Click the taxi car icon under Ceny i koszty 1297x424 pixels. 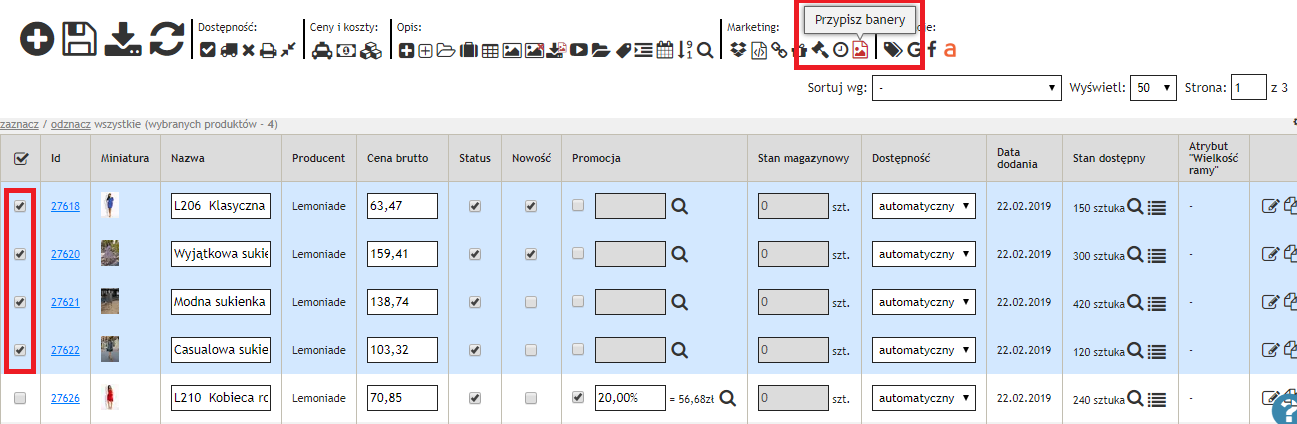pos(322,50)
